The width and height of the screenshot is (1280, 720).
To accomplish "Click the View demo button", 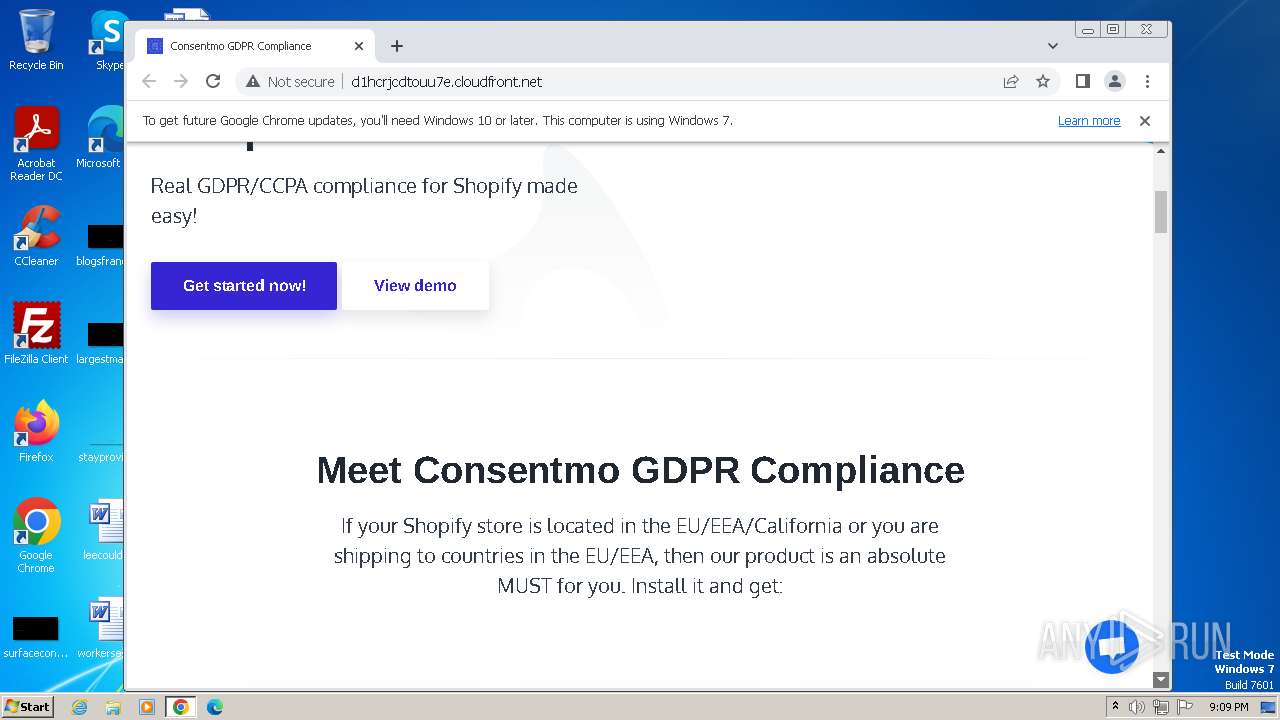I will click(415, 286).
